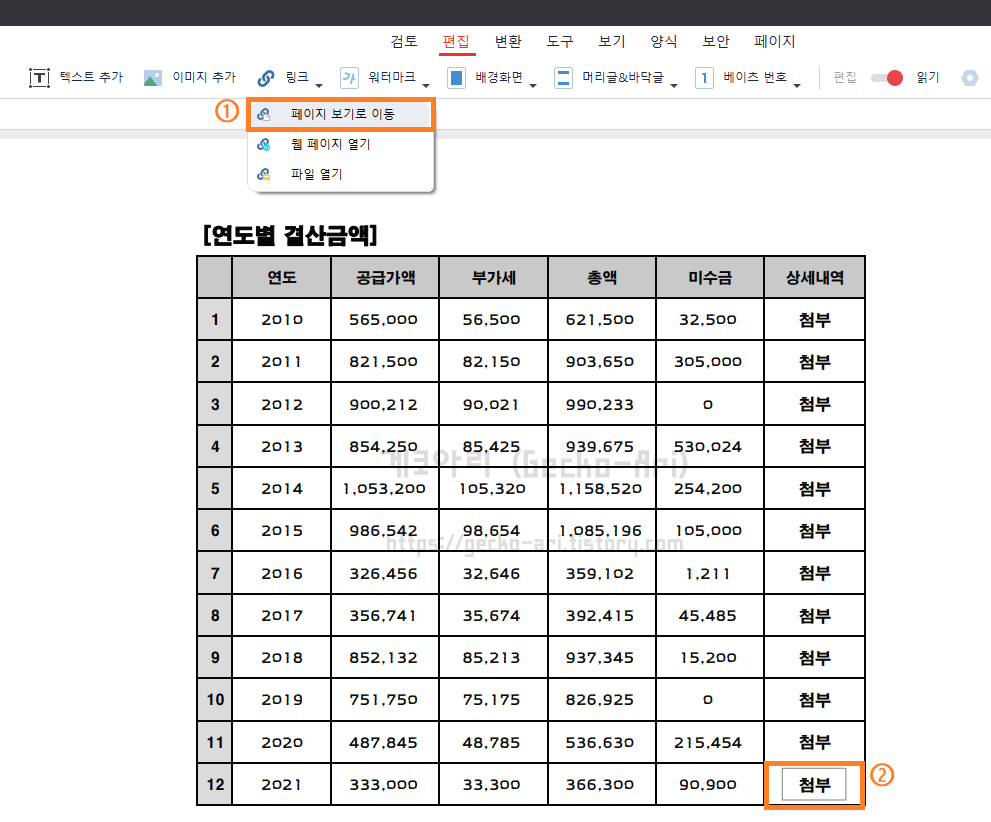
Task: Click the 부가세 column header
Action: pyautogui.click(x=494, y=277)
